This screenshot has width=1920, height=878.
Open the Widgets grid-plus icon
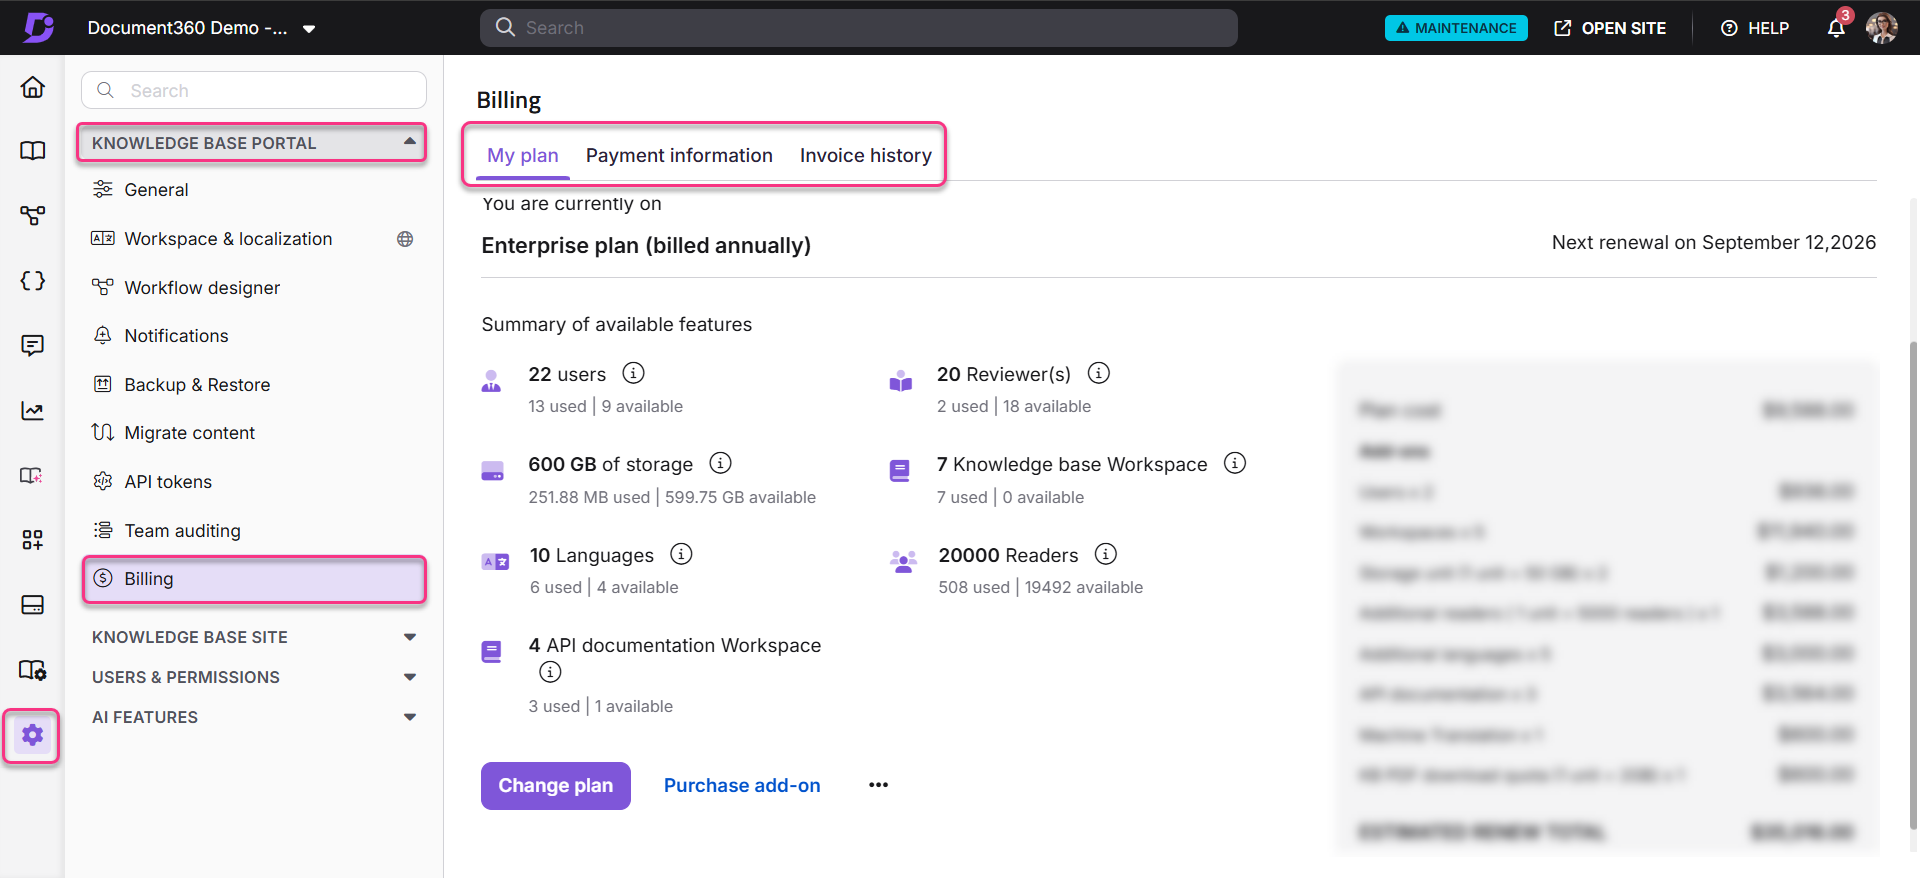pyautogui.click(x=33, y=540)
